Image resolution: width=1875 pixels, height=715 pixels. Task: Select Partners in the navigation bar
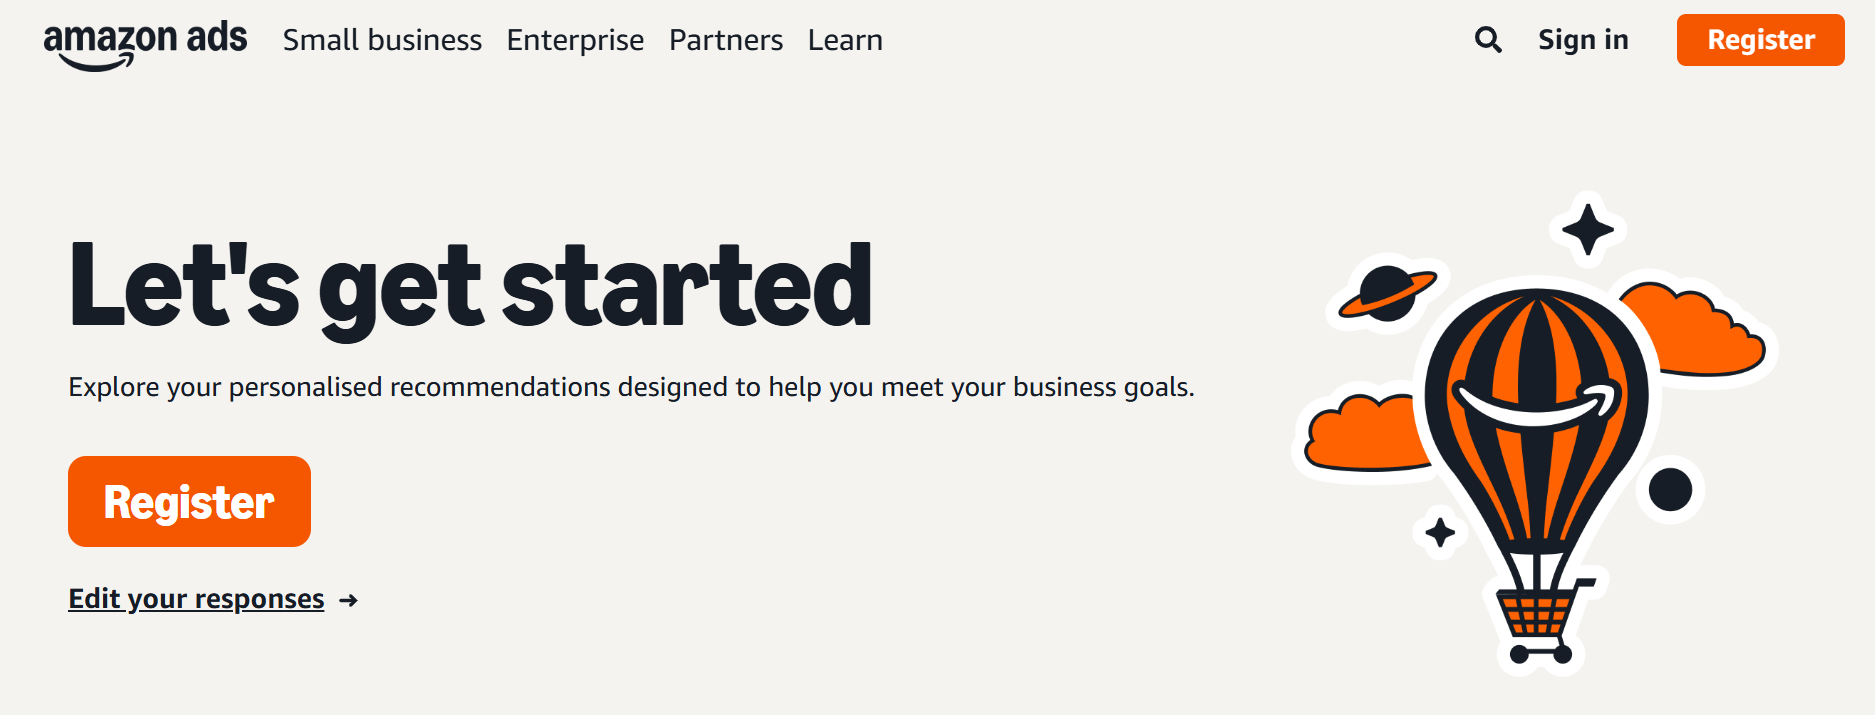point(726,40)
